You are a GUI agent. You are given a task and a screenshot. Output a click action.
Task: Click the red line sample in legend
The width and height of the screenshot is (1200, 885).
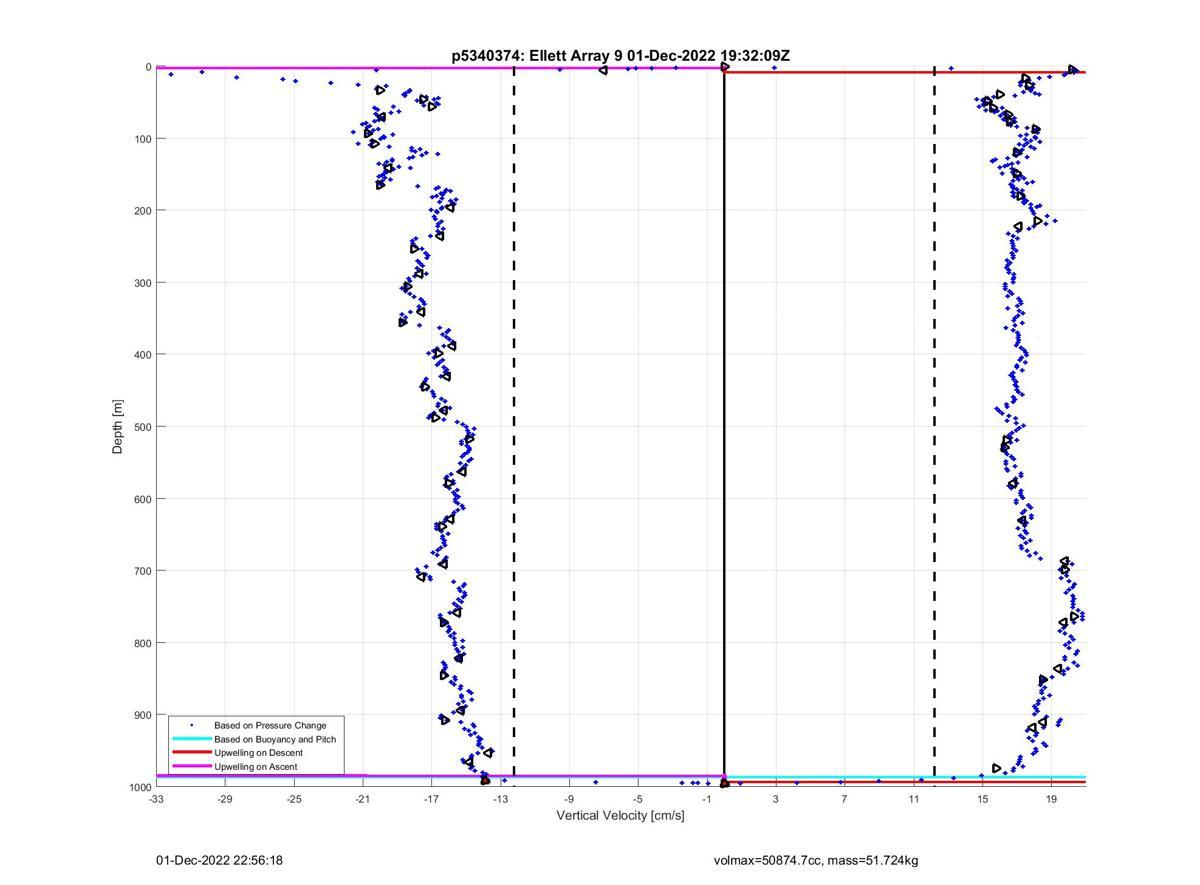click(x=190, y=753)
